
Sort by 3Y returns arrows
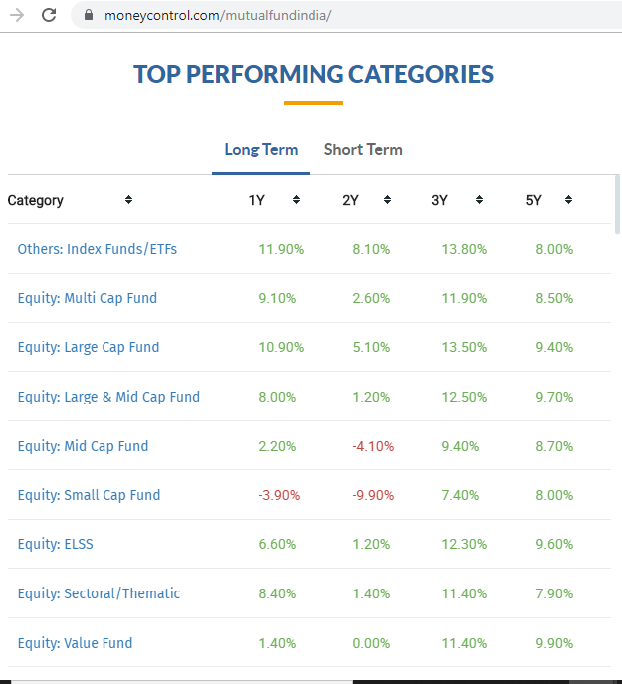(479, 200)
